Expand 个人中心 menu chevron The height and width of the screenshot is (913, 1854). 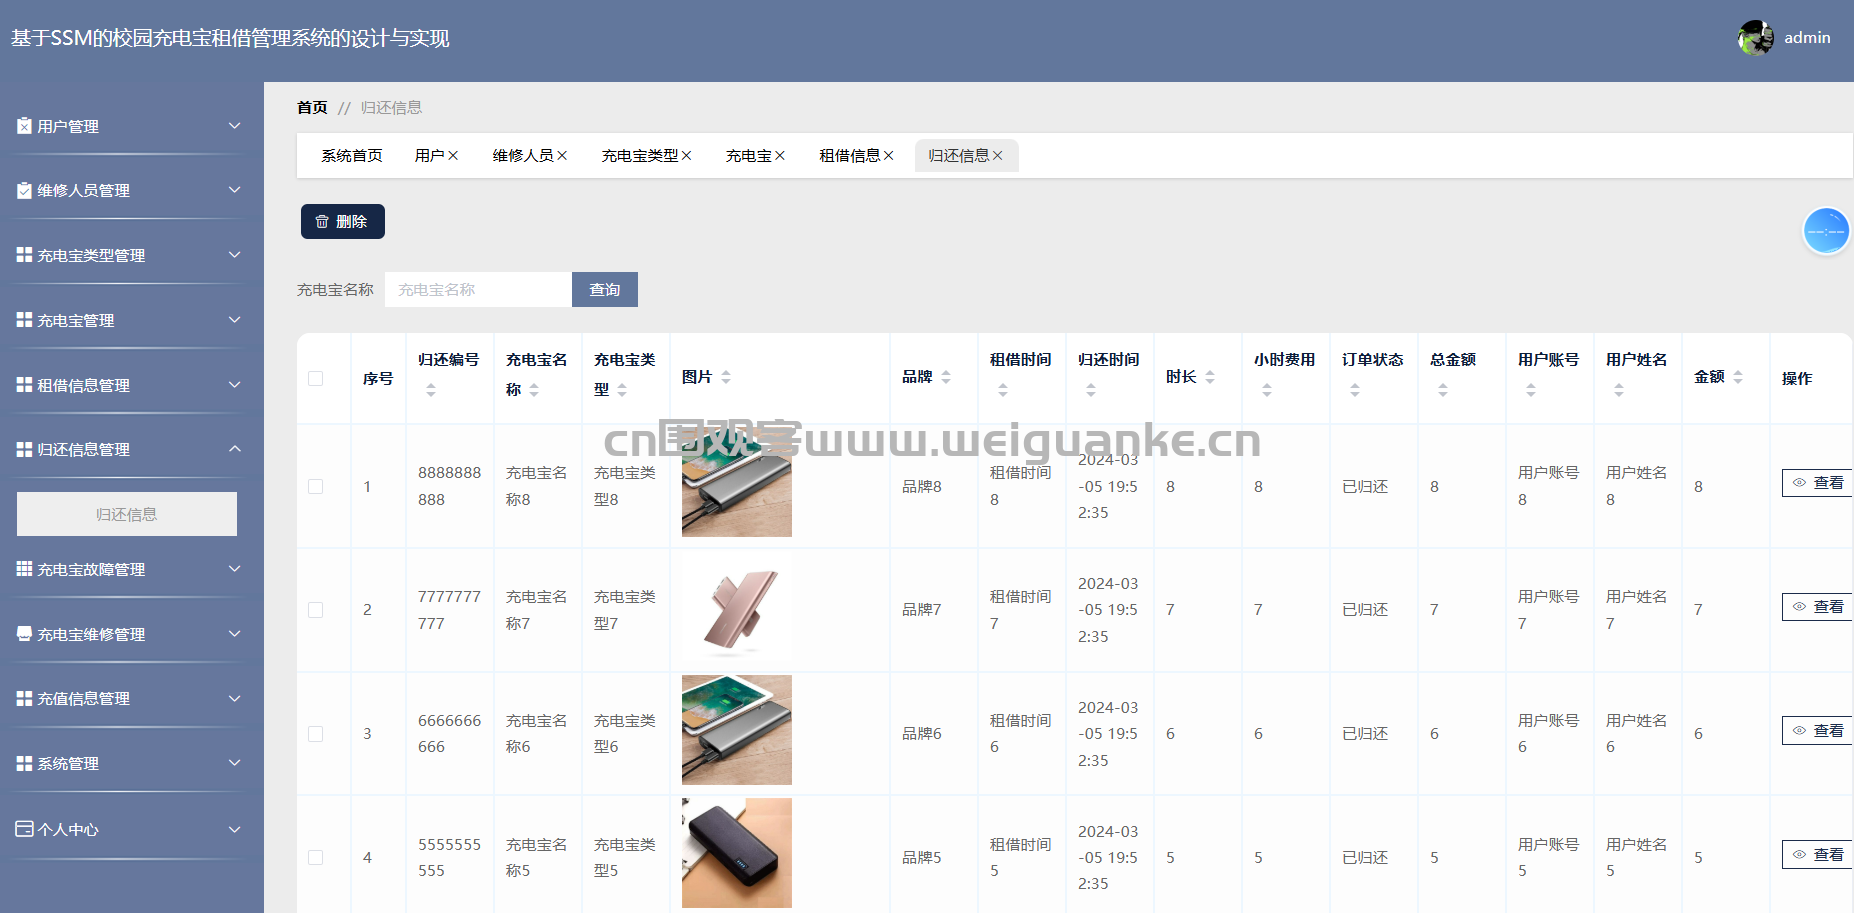coord(235,829)
